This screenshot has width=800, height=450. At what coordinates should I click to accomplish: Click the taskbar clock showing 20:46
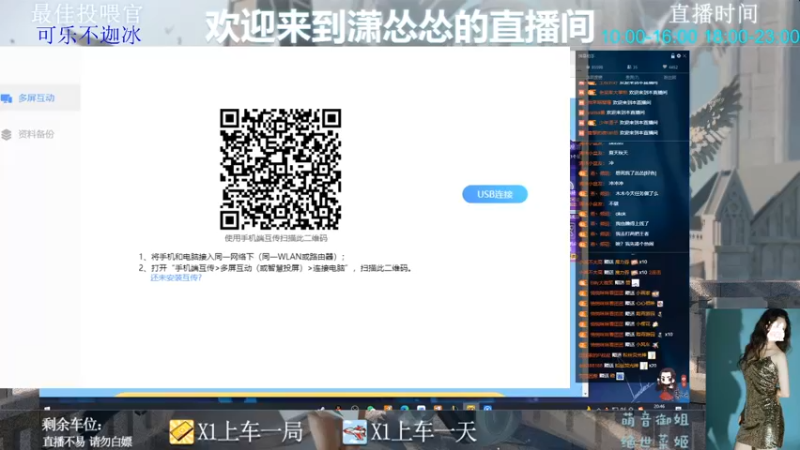click(659, 407)
